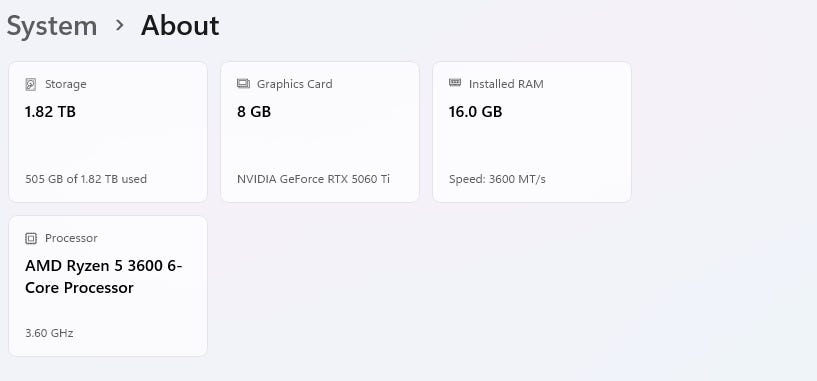Select the Storage label text
This screenshot has width=817, height=381.
[66, 84]
